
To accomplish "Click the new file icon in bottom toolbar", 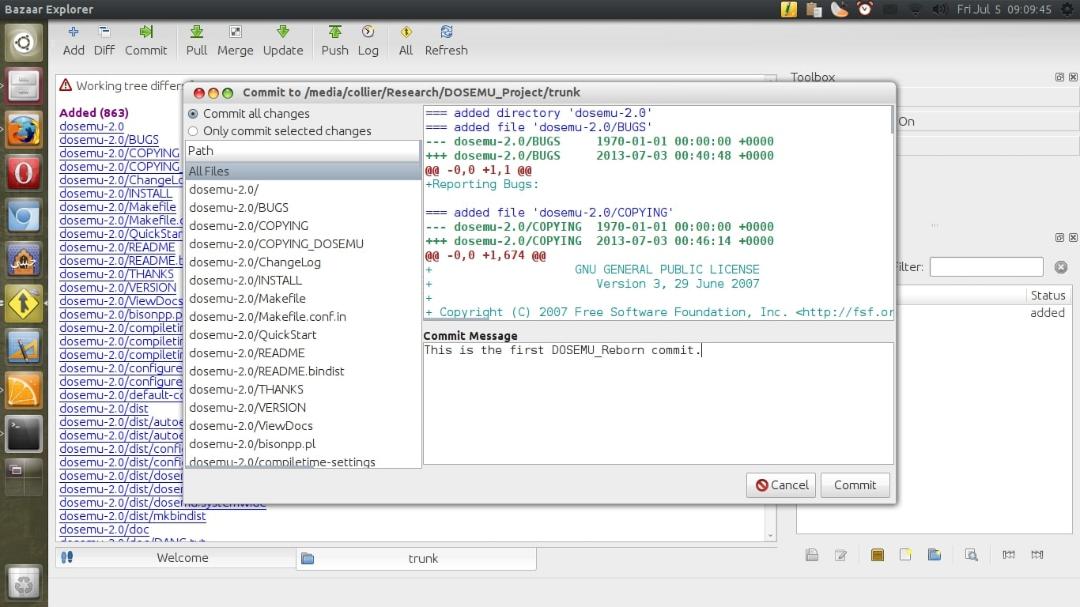I will (x=905, y=555).
